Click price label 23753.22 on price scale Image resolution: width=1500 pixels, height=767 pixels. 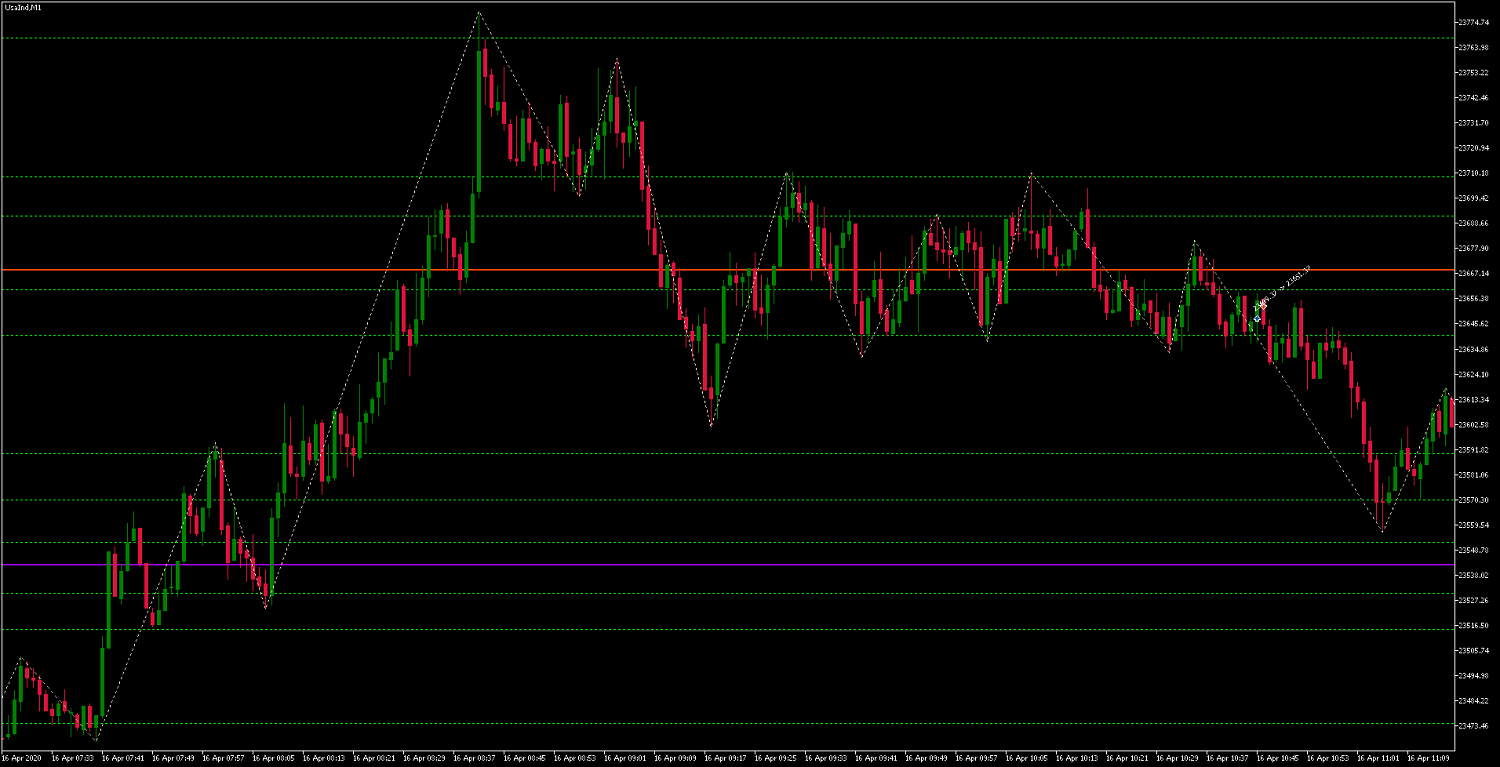point(1474,72)
